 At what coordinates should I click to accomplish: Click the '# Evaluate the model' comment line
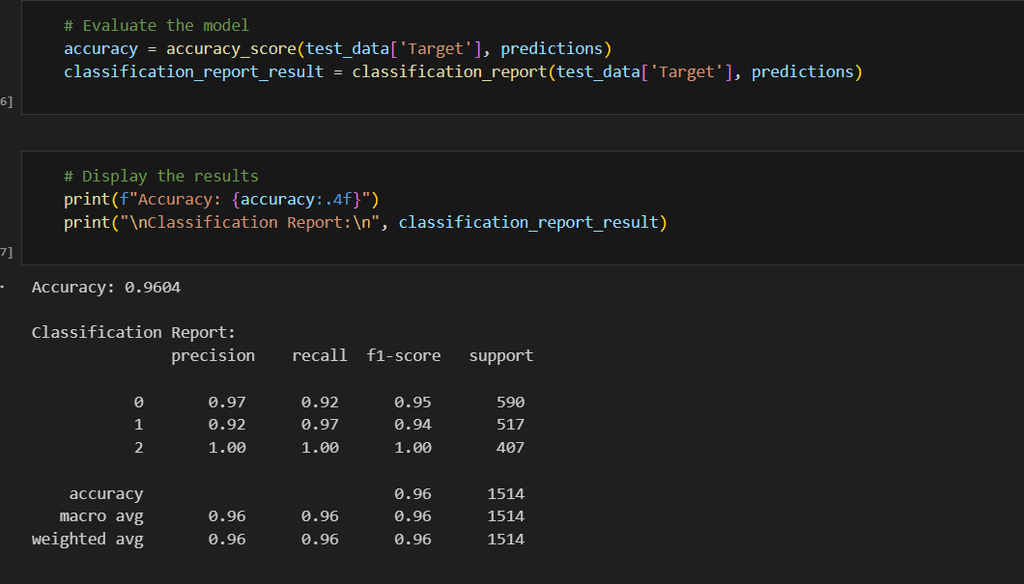[156, 25]
